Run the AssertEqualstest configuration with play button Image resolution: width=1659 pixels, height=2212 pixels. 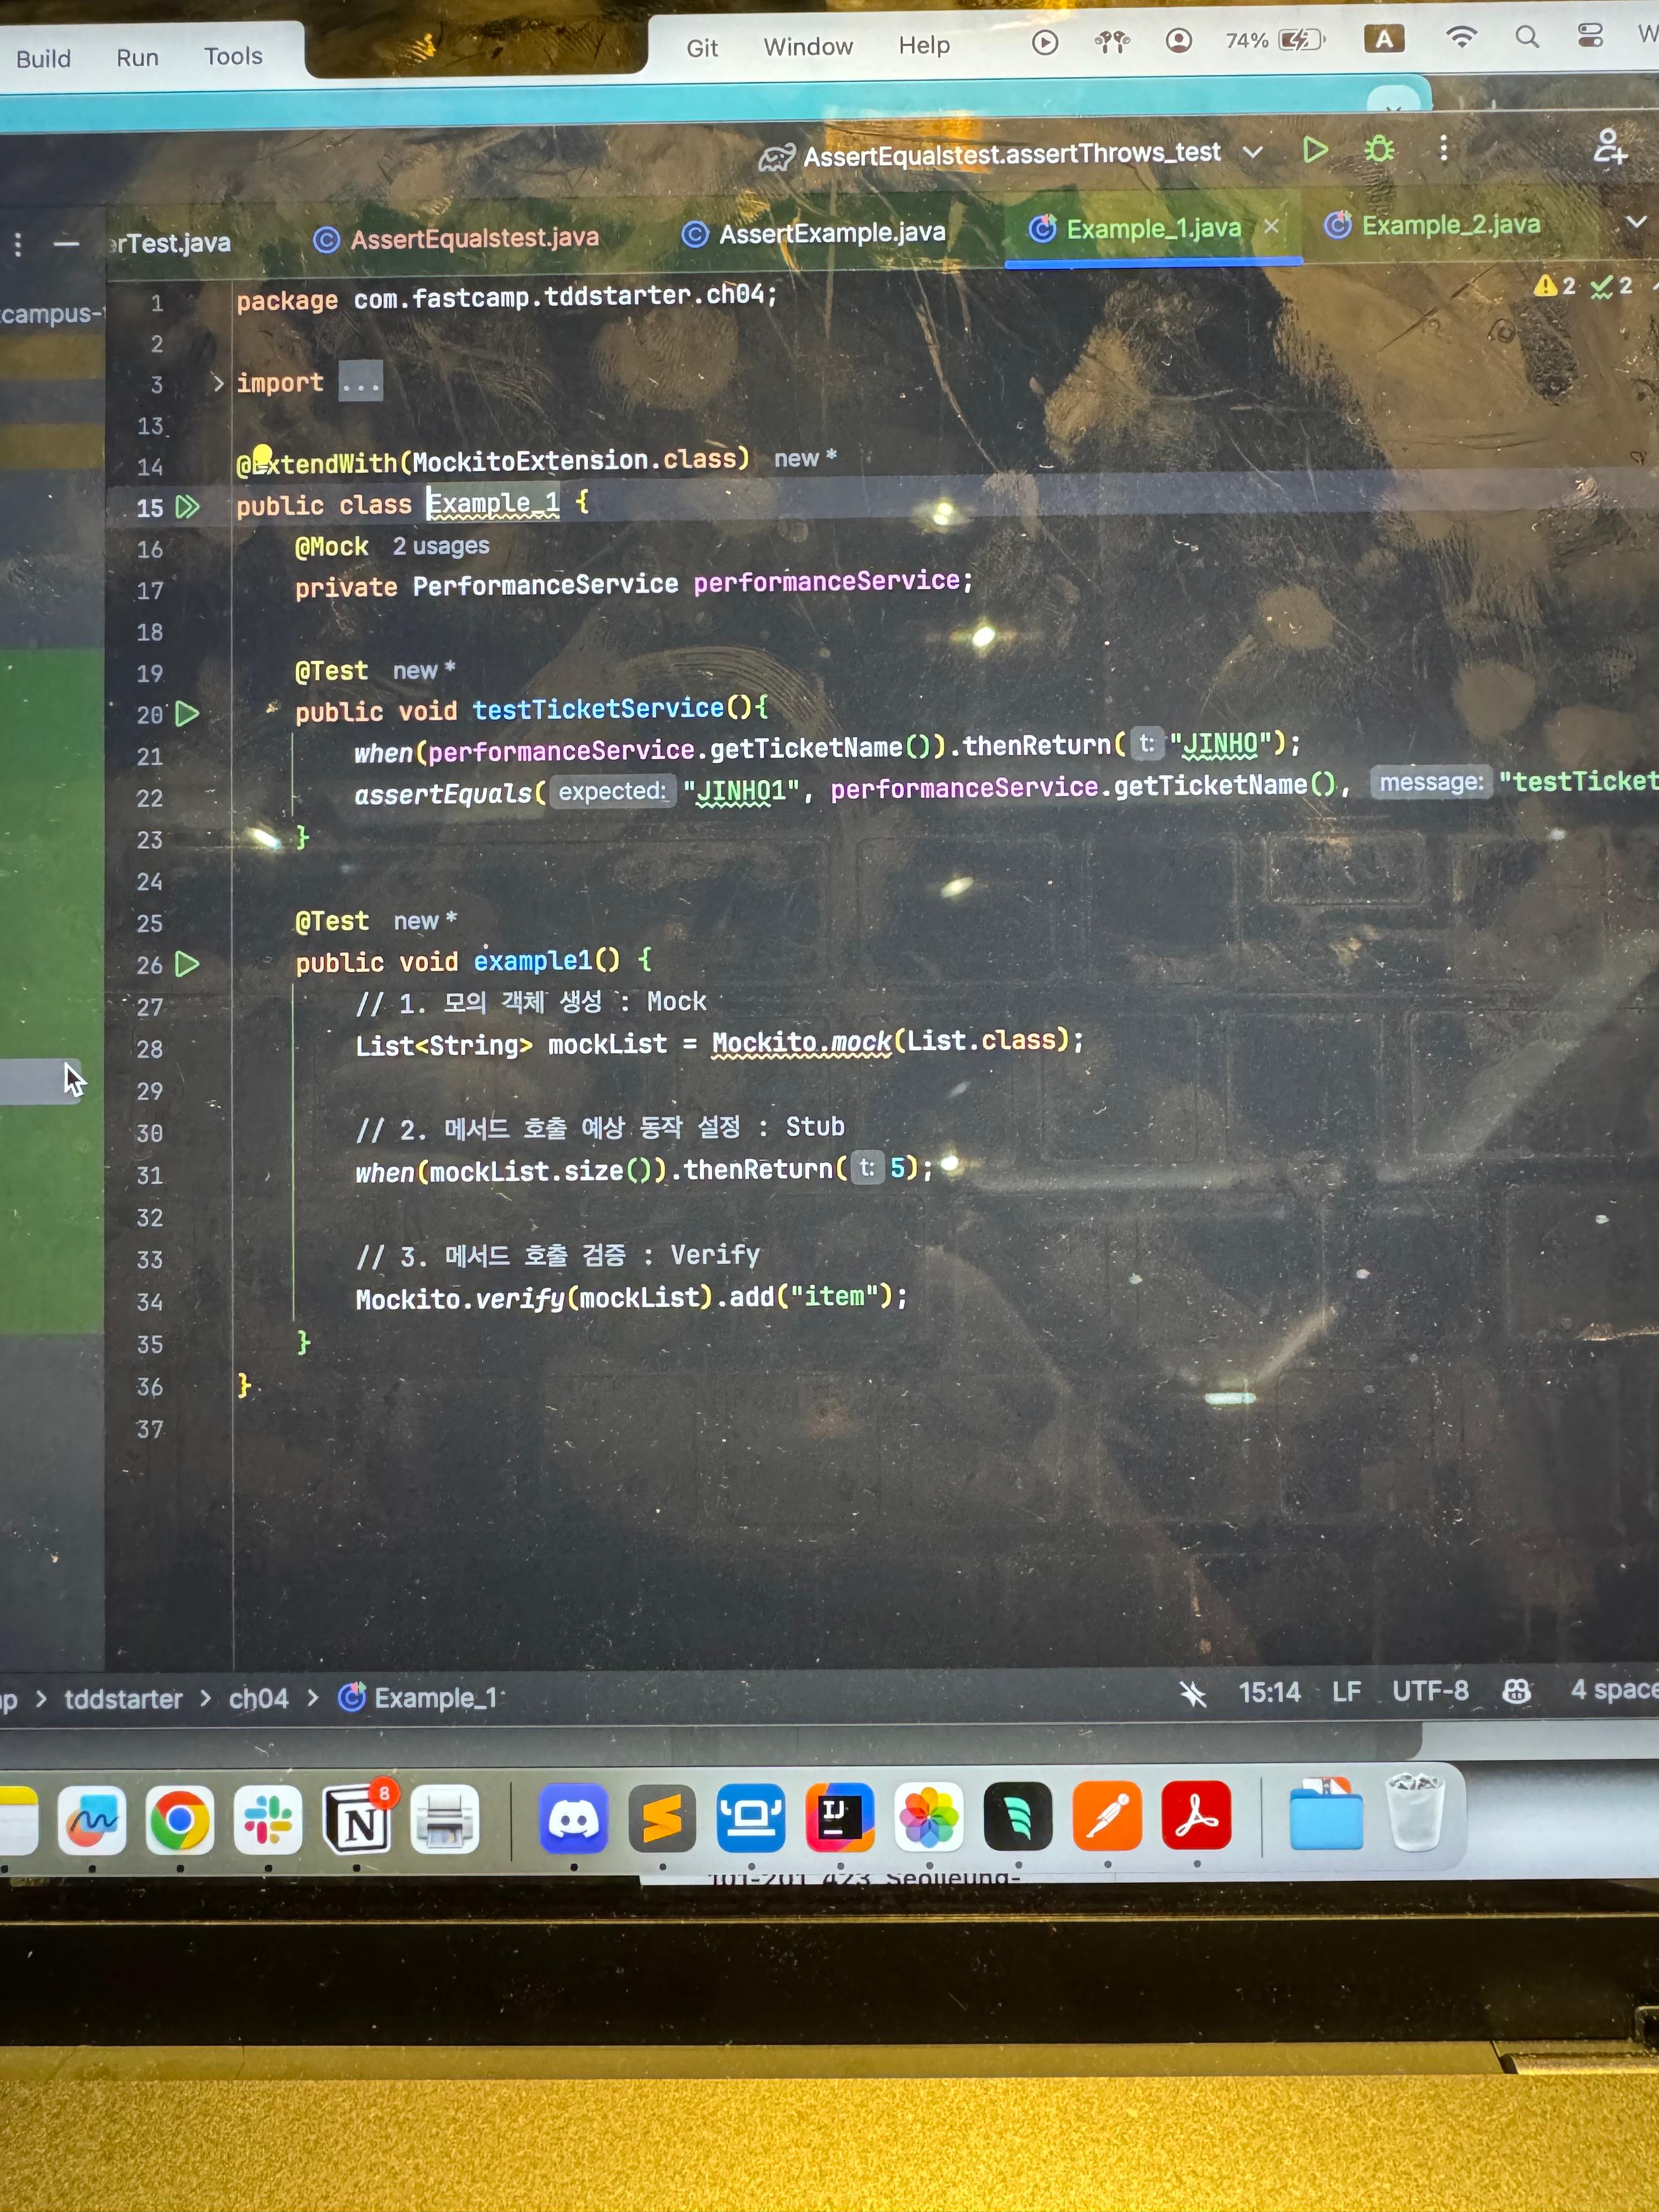[1315, 150]
